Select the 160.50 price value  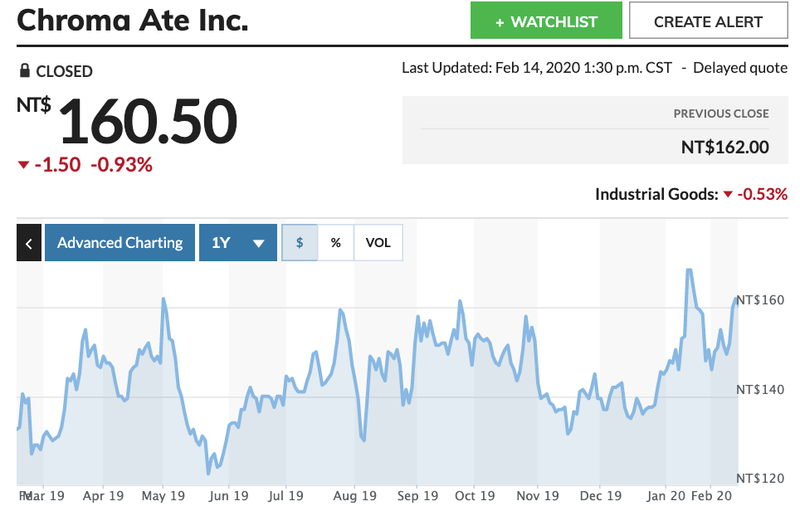click(x=148, y=121)
